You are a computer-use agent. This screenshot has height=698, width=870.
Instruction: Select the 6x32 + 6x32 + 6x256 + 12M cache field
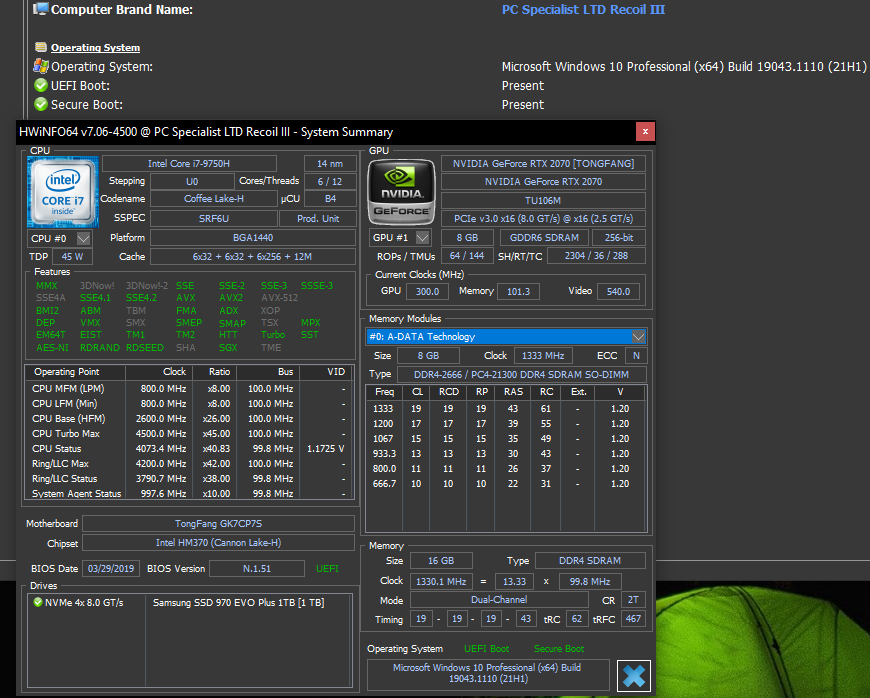coord(253,256)
